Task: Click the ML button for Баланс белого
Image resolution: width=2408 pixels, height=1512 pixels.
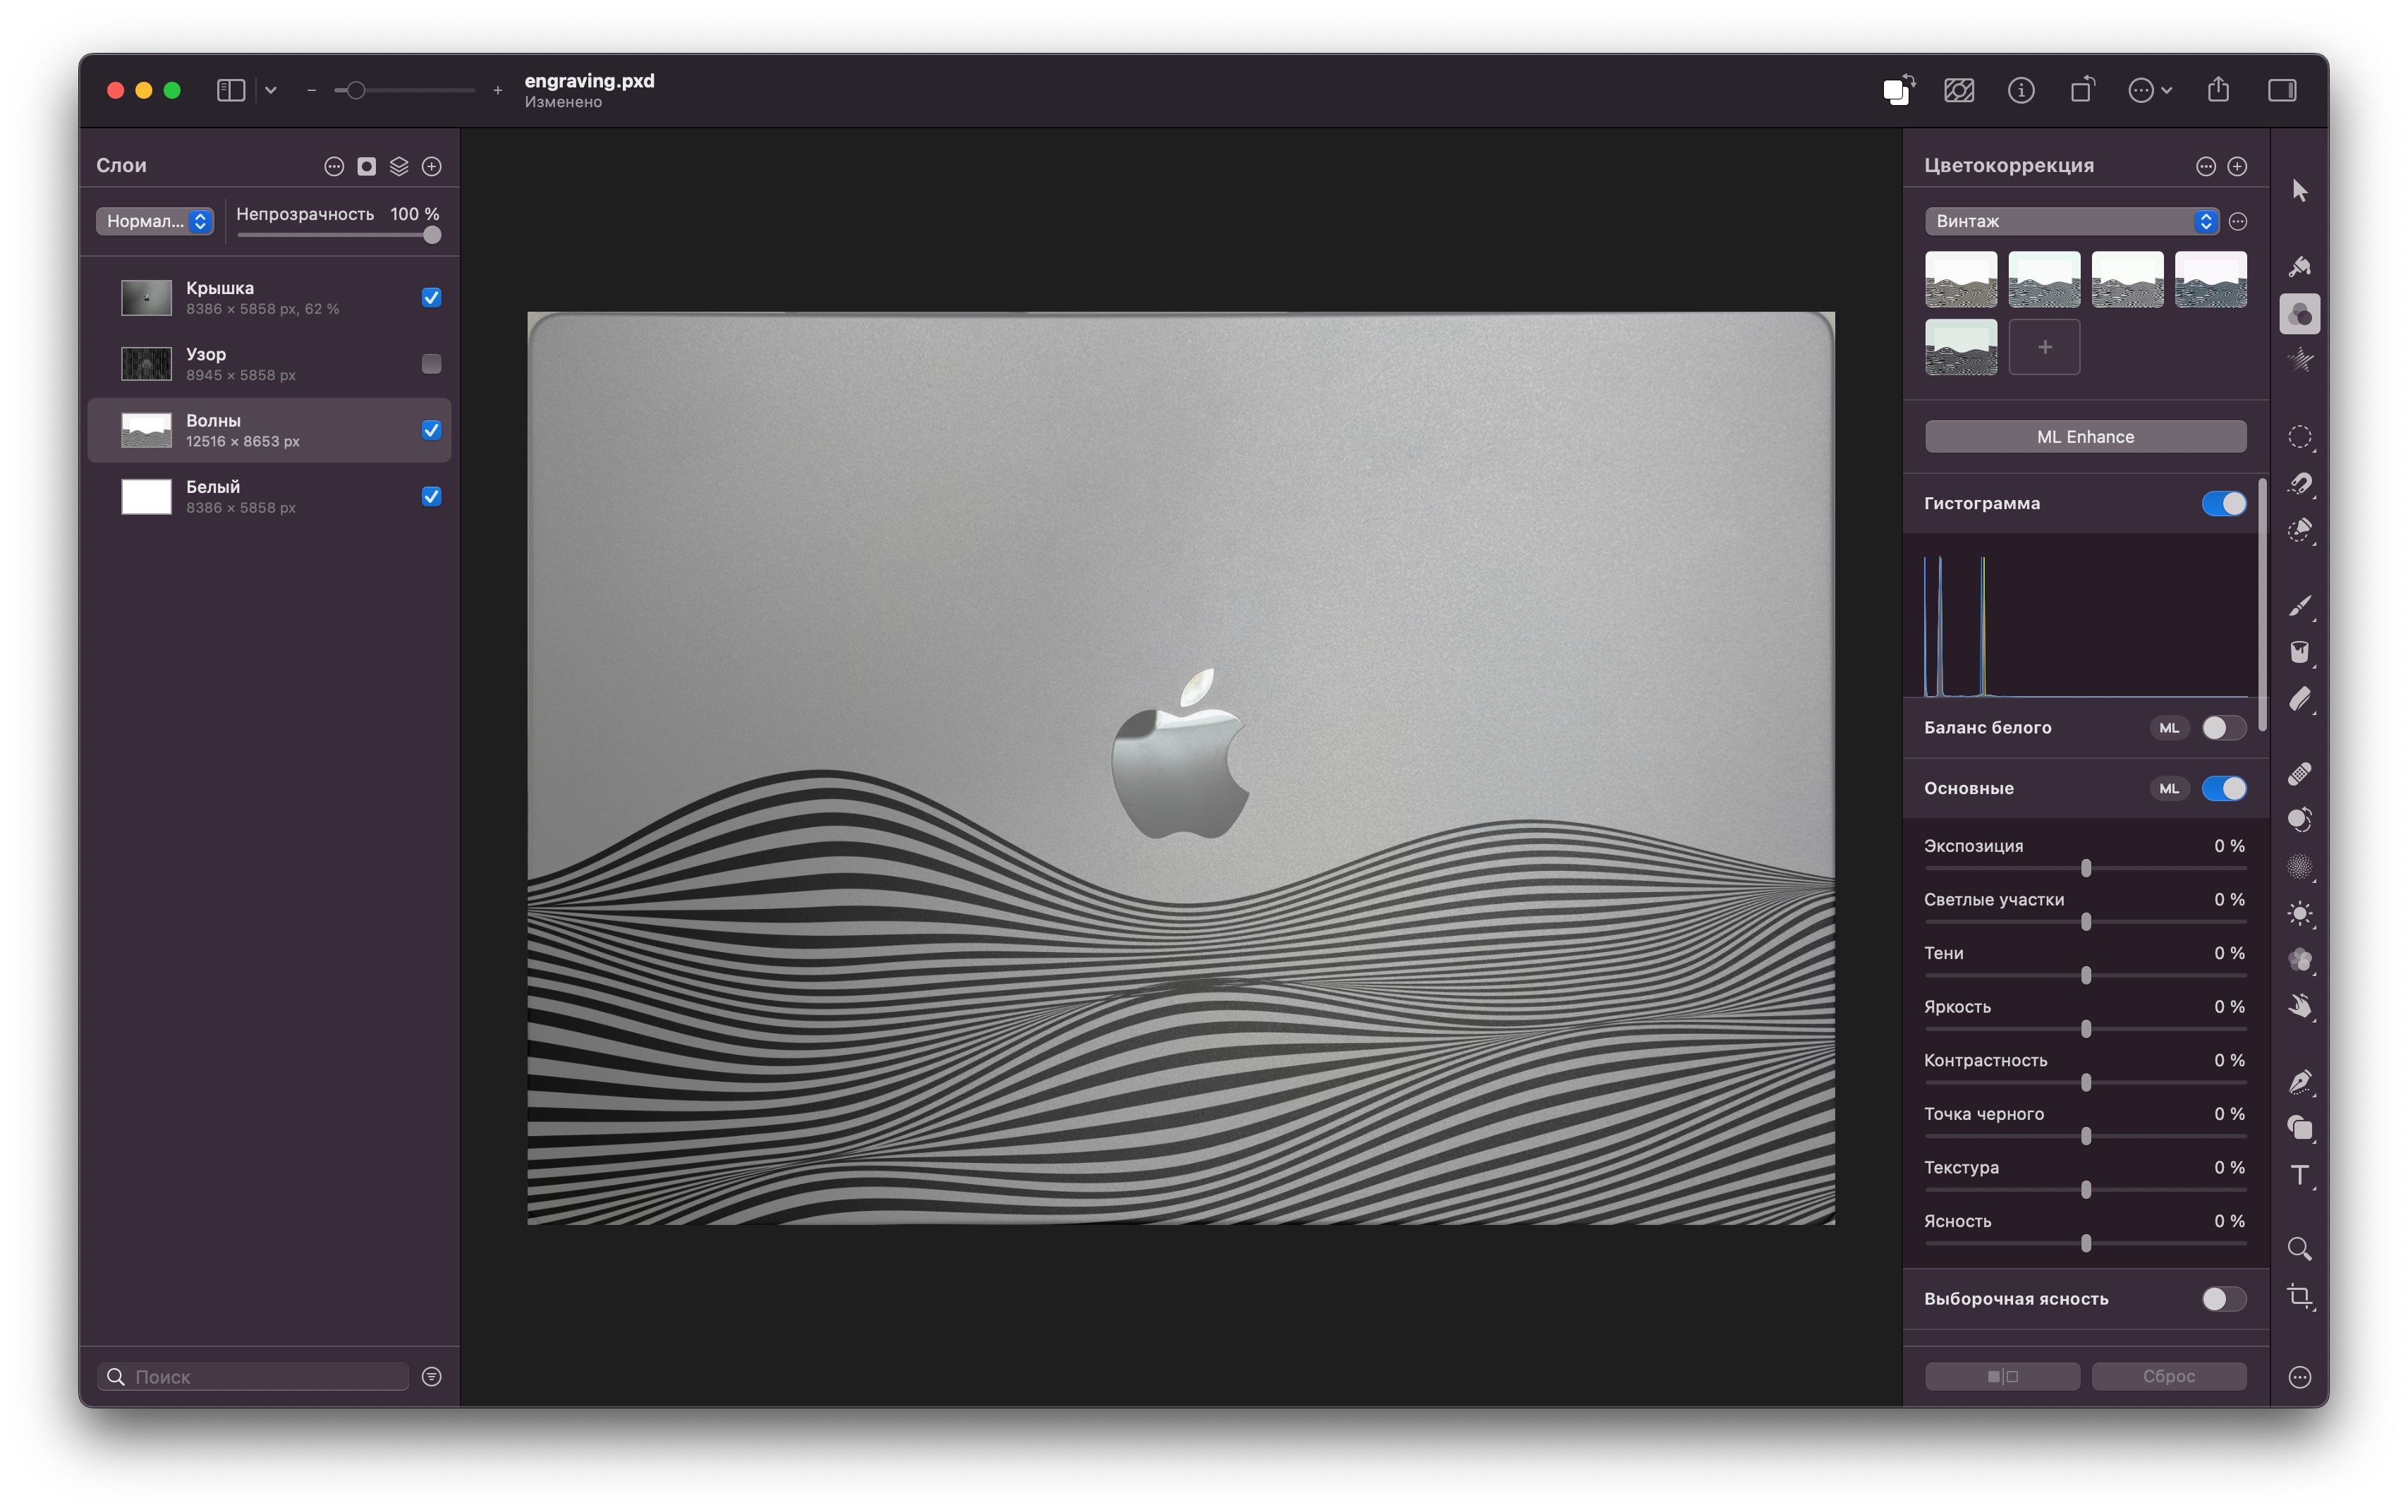Action: coord(2169,728)
